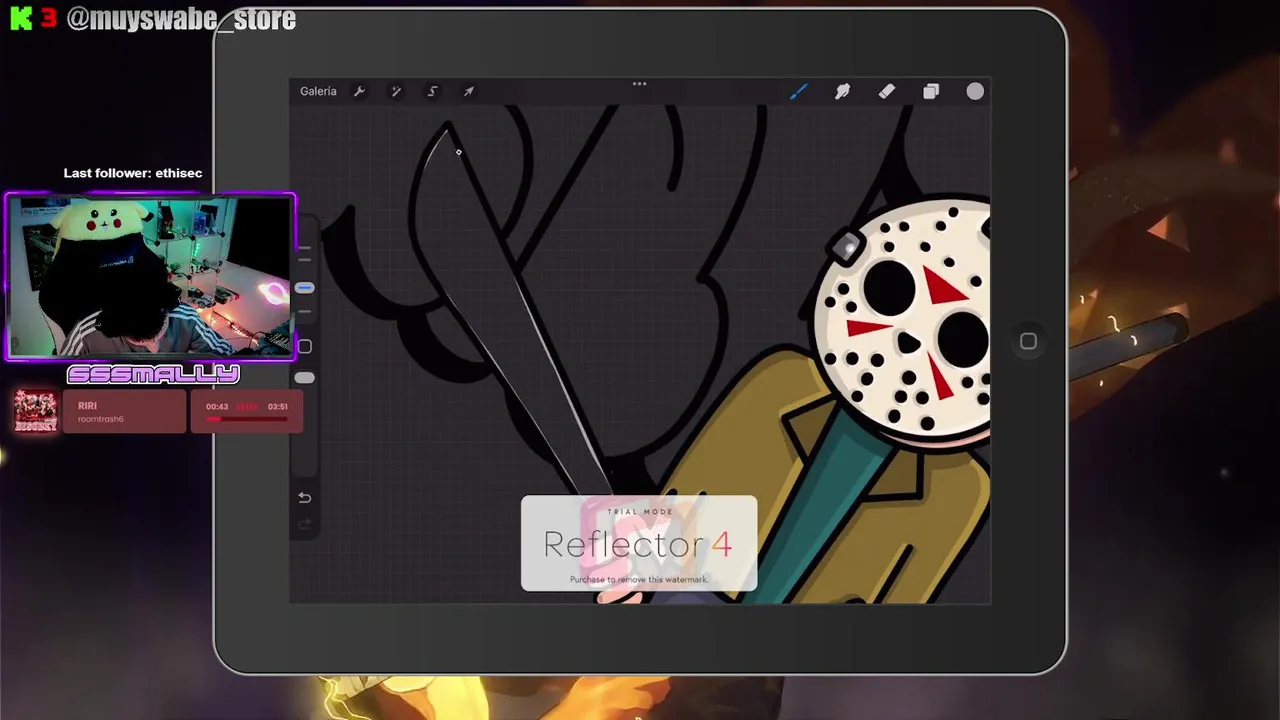This screenshot has width=1280, height=720.
Task: Click the brush size slider handle
Action: [x=304, y=288]
